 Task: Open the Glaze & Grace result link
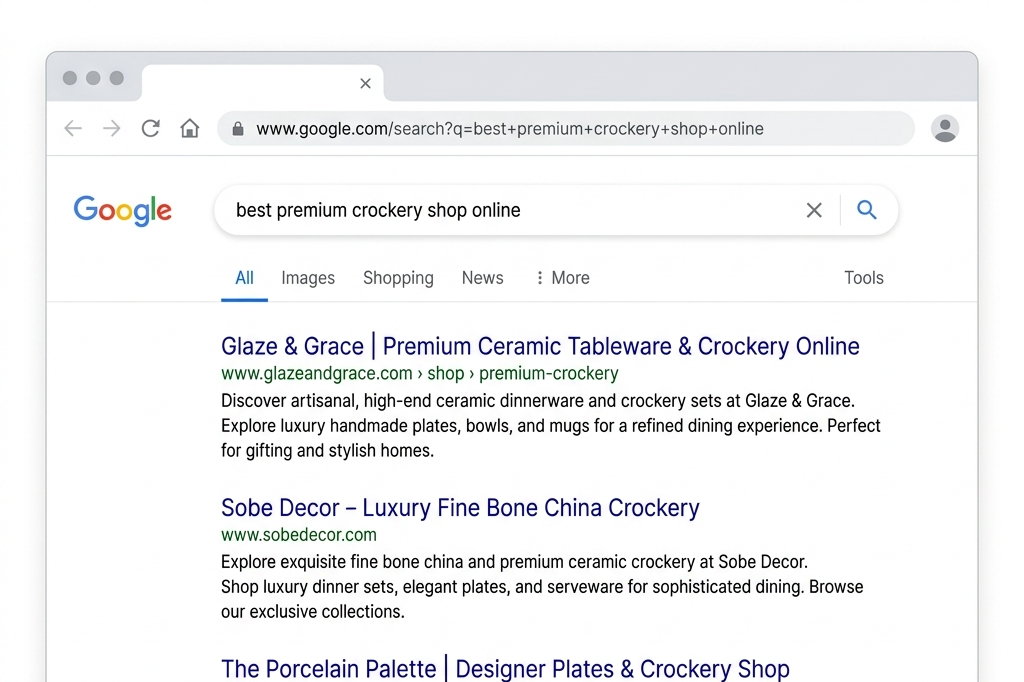(x=540, y=346)
